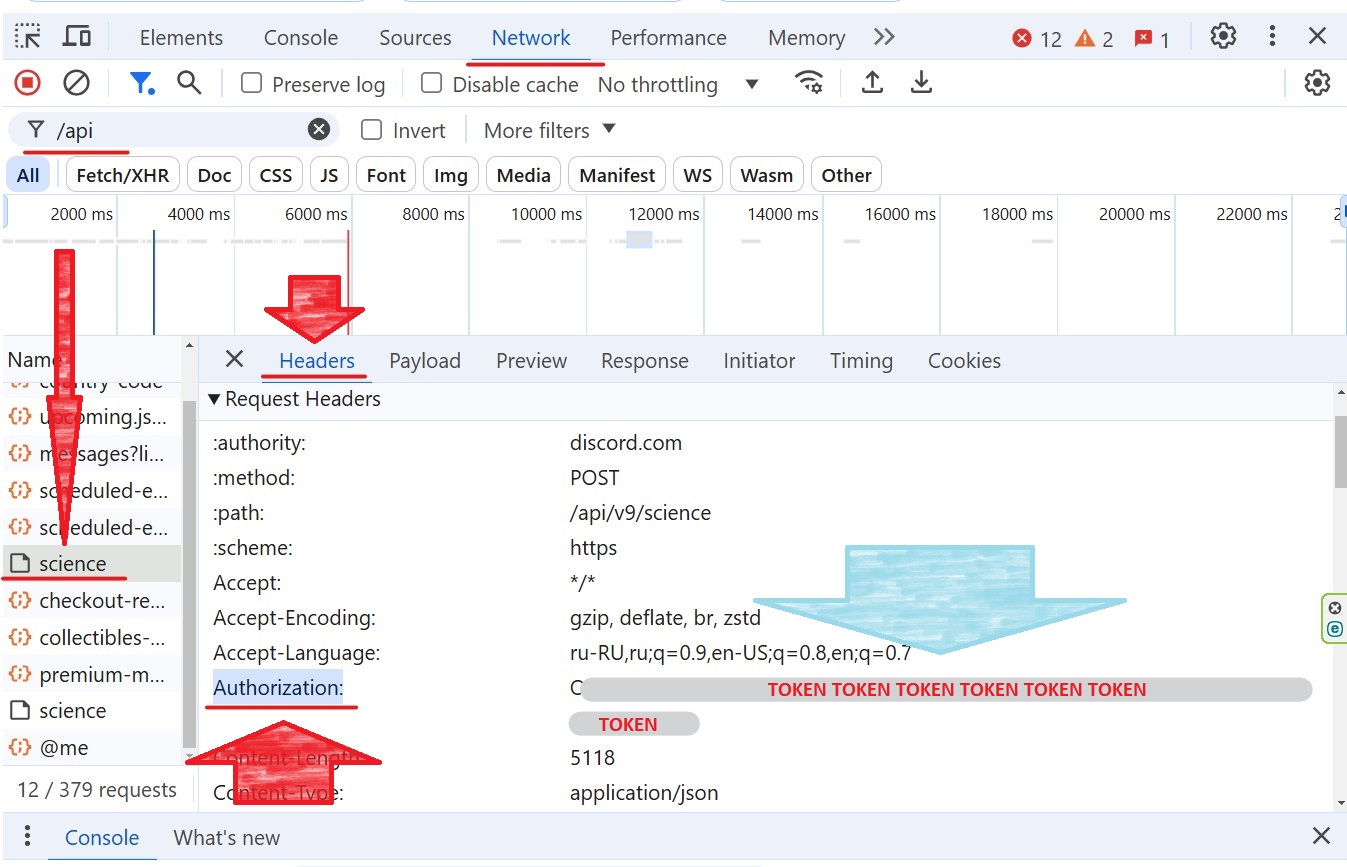Open DevTools settings gear
The width and height of the screenshot is (1347, 867).
(1223, 37)
